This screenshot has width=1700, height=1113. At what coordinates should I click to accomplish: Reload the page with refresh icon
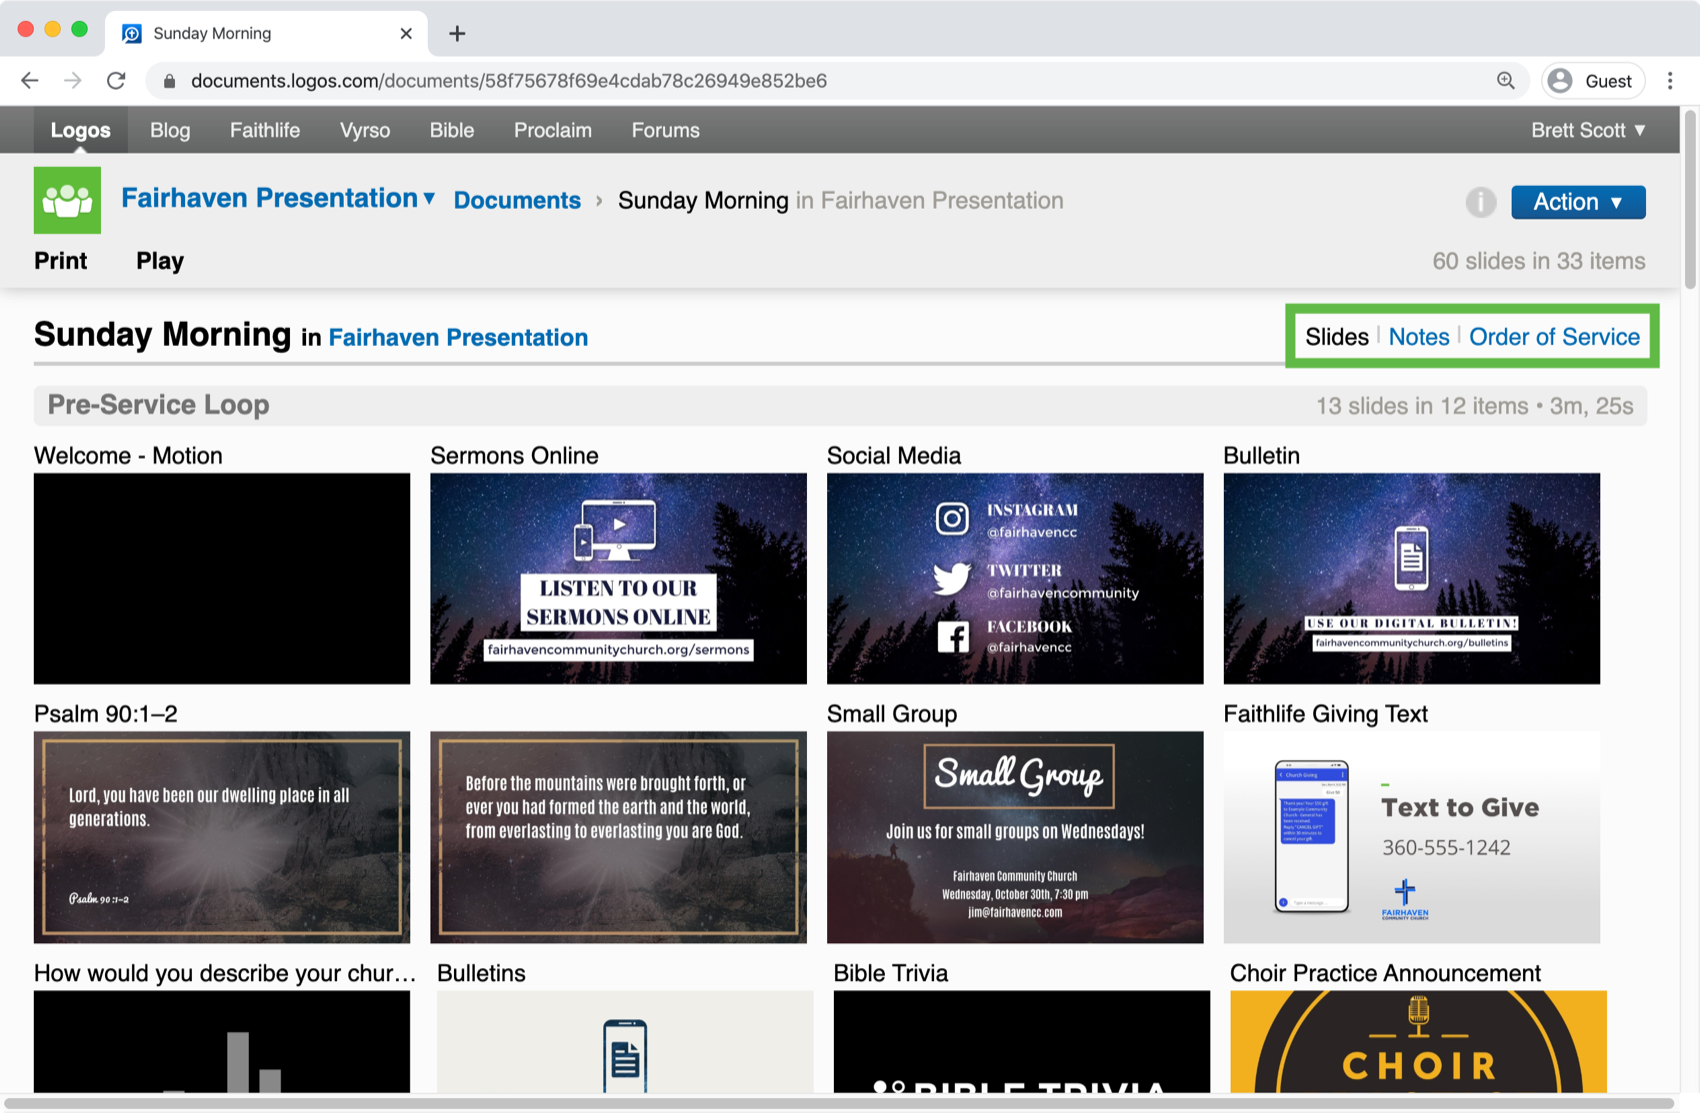coord(116,81)
